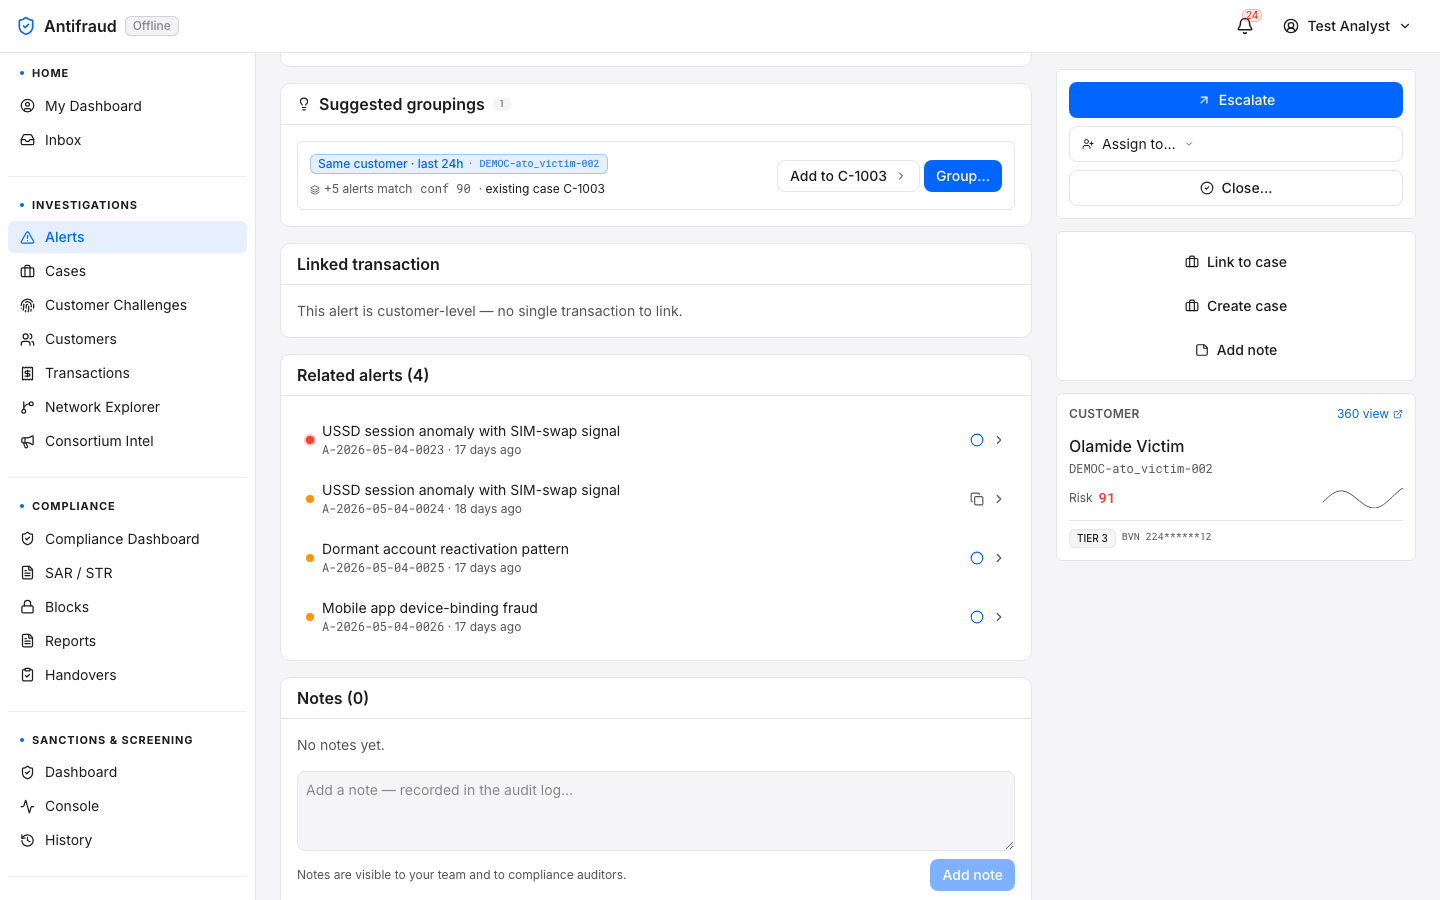Click the Reports file icon
Viewport: 1440px width, 900px height.
pos(28,641)
